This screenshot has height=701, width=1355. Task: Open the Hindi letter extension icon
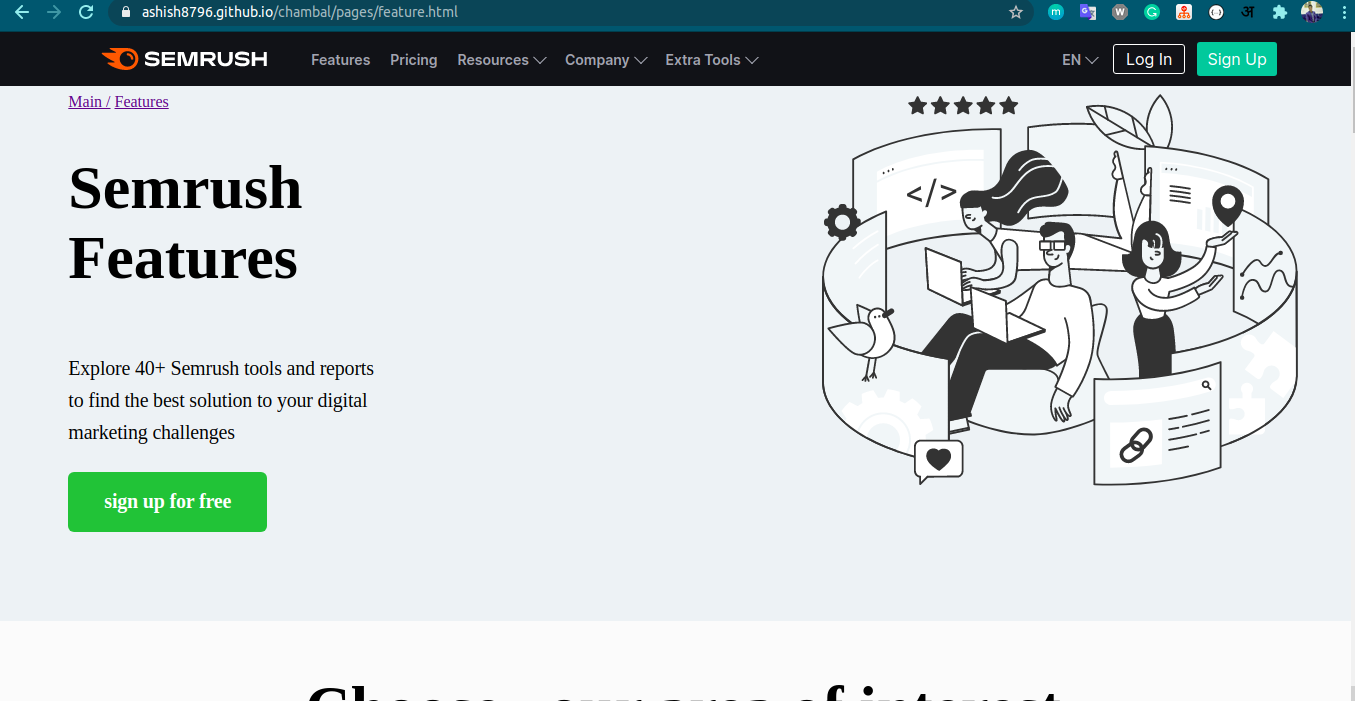click(1248, 12)
